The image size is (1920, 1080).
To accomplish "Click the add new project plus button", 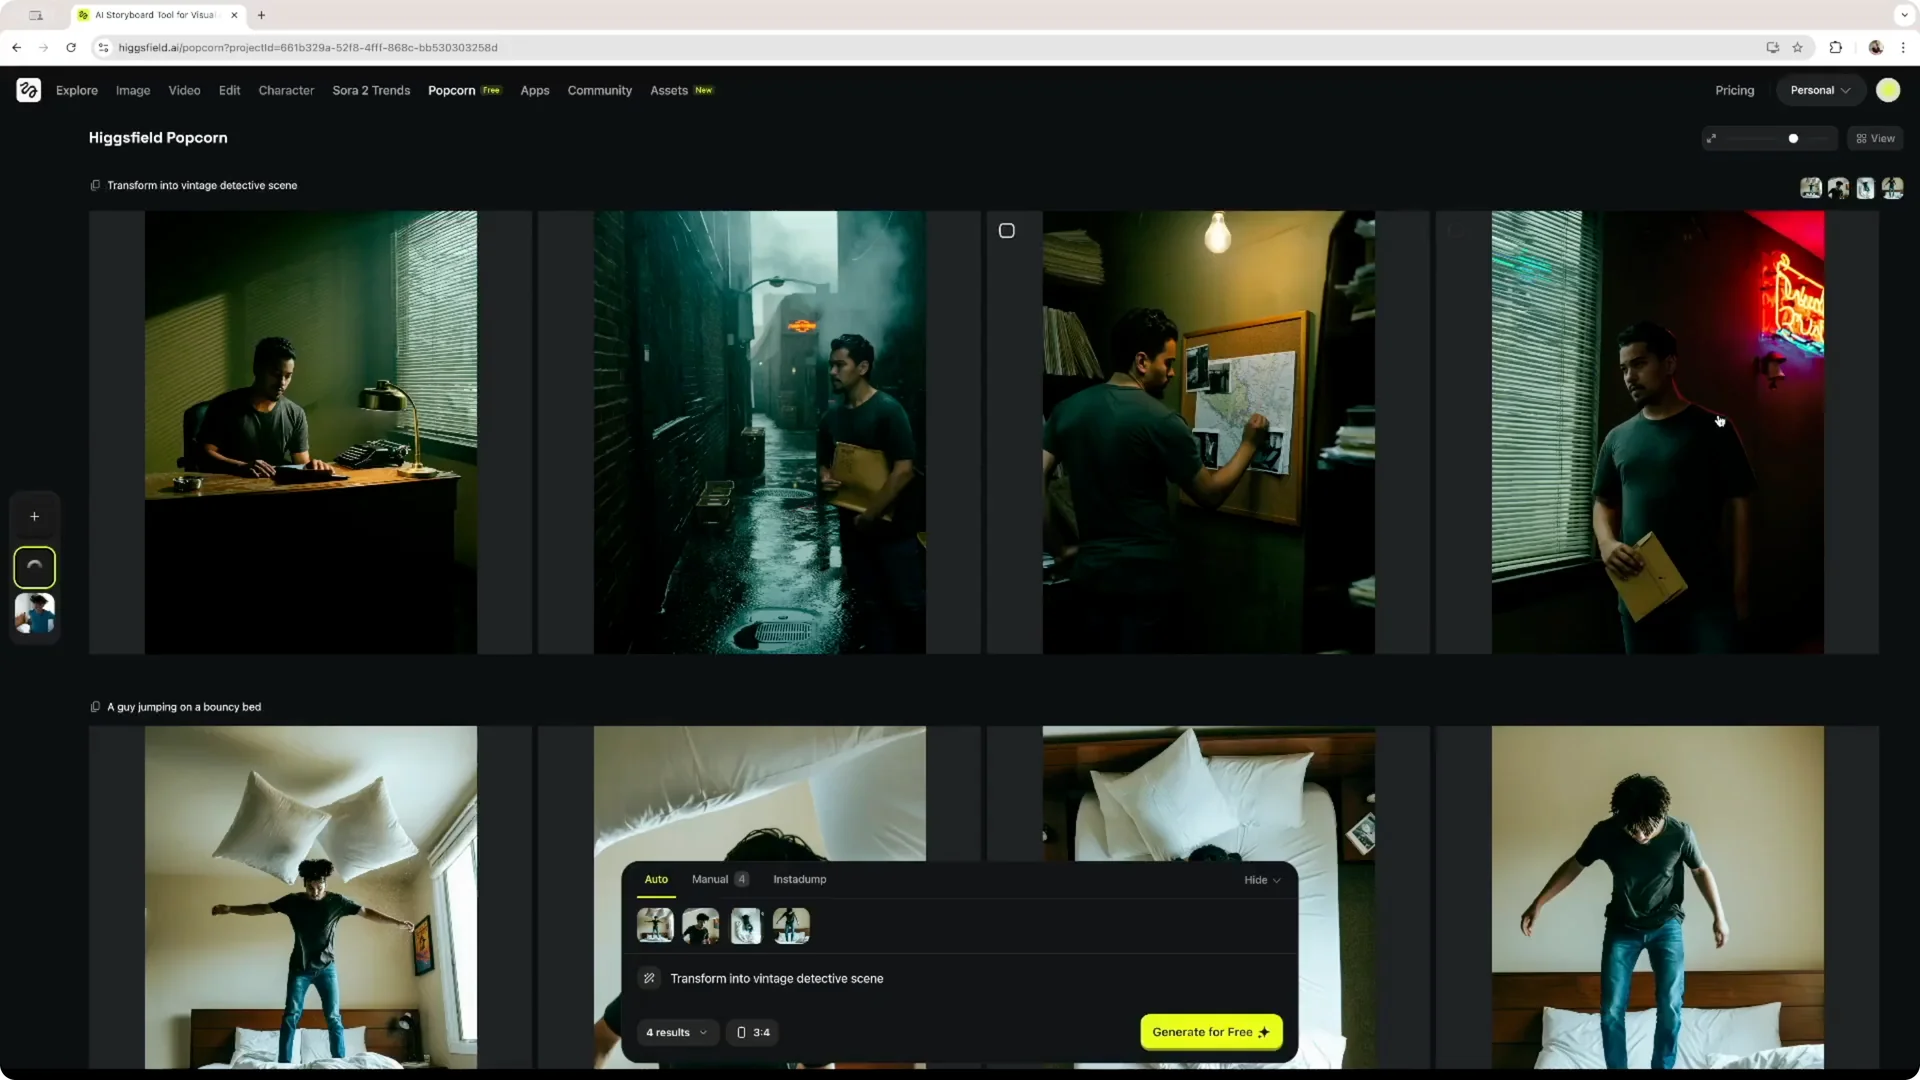I will coord(34,517).
